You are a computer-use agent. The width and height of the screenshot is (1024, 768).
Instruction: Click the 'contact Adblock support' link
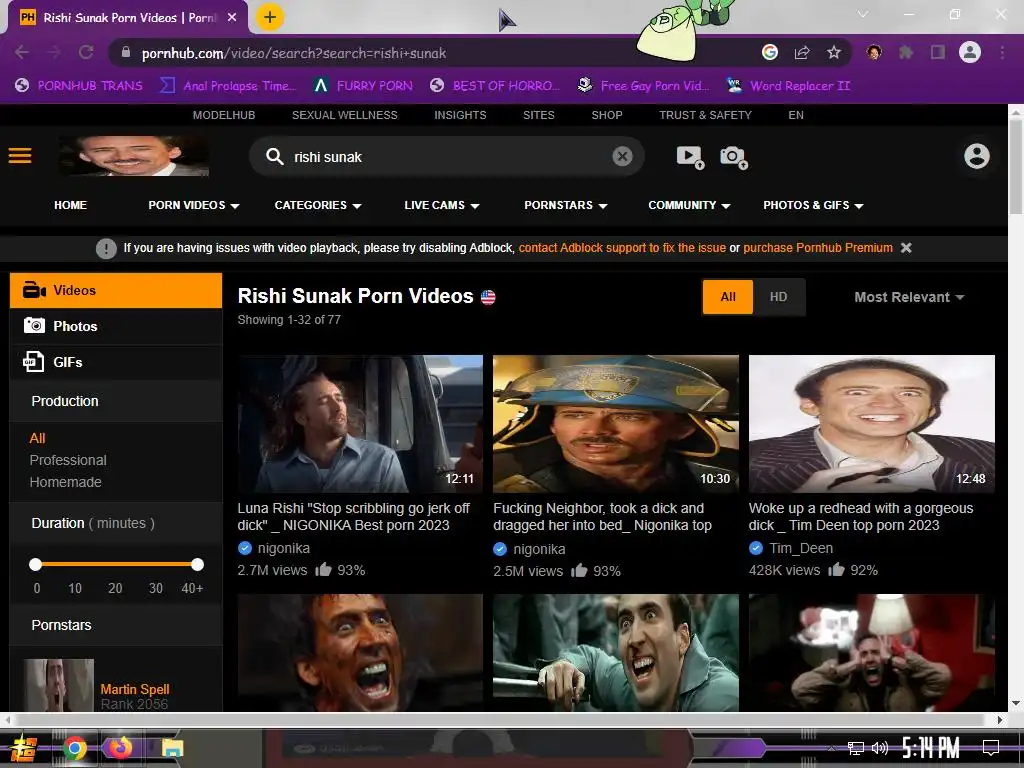622,248
